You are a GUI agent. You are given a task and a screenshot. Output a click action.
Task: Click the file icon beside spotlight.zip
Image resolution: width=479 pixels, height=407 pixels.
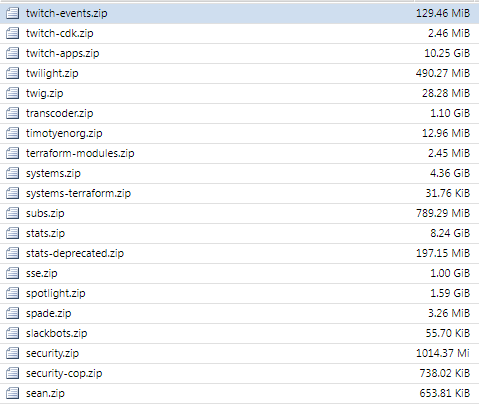(x=12, y=293)
